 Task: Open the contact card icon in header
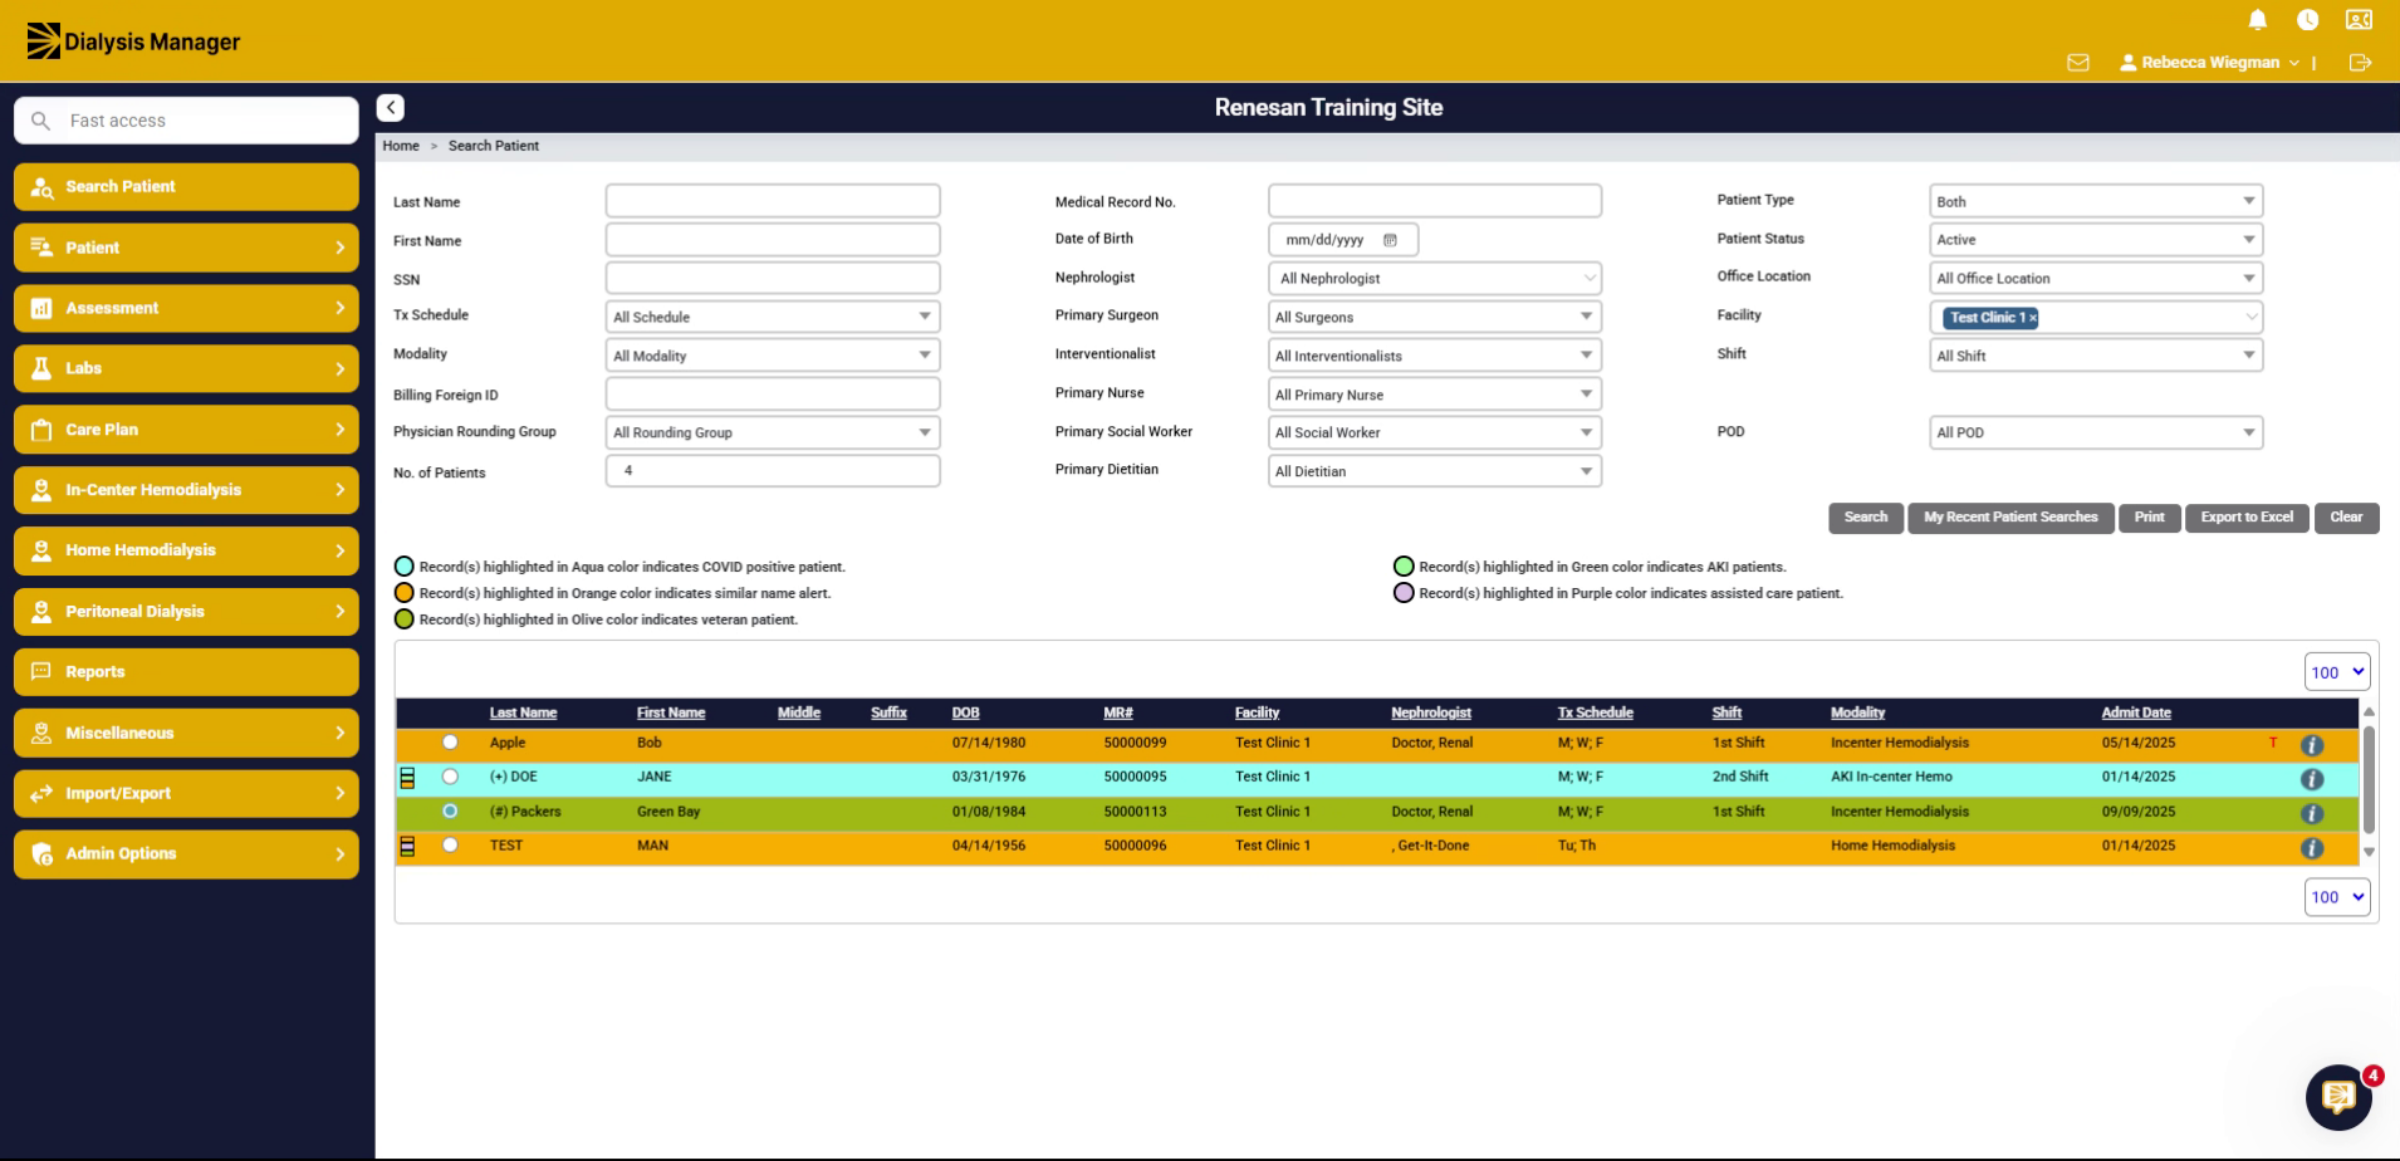[x=2359, y=19]
